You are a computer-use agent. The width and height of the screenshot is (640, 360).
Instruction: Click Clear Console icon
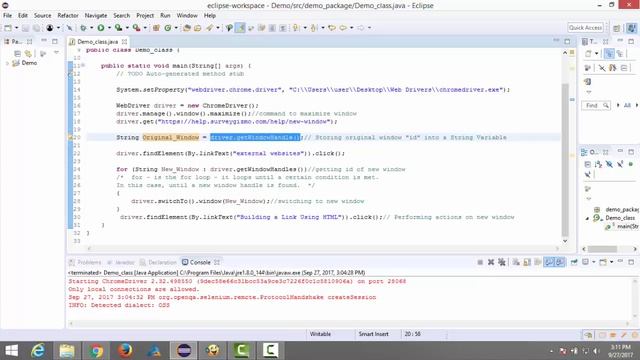[x=516, y=262]
